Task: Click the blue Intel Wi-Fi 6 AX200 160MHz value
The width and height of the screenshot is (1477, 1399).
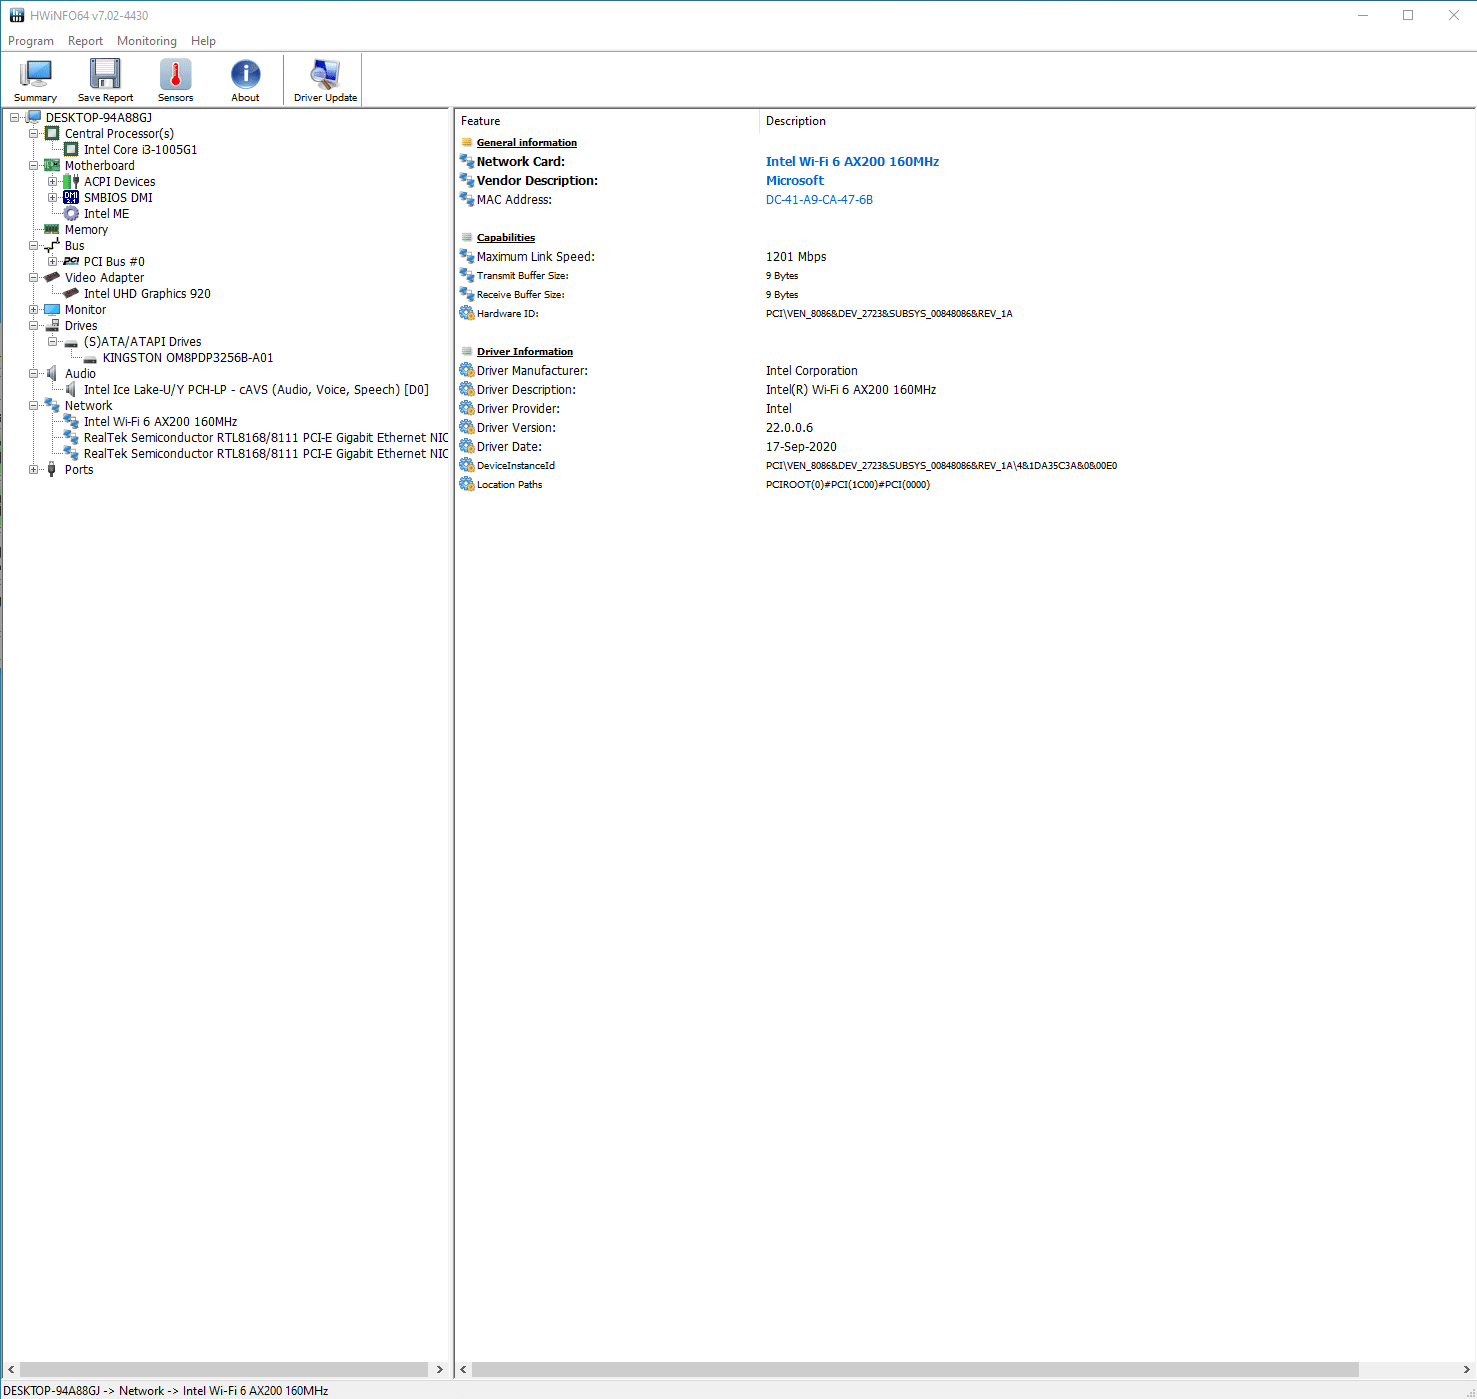Action: point(852,161)
